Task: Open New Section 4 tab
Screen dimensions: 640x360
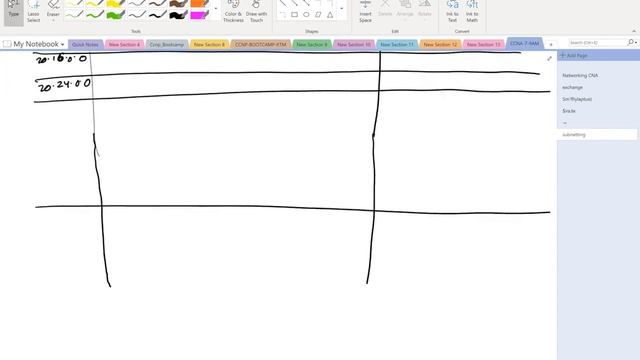Action: coord(124,44)
